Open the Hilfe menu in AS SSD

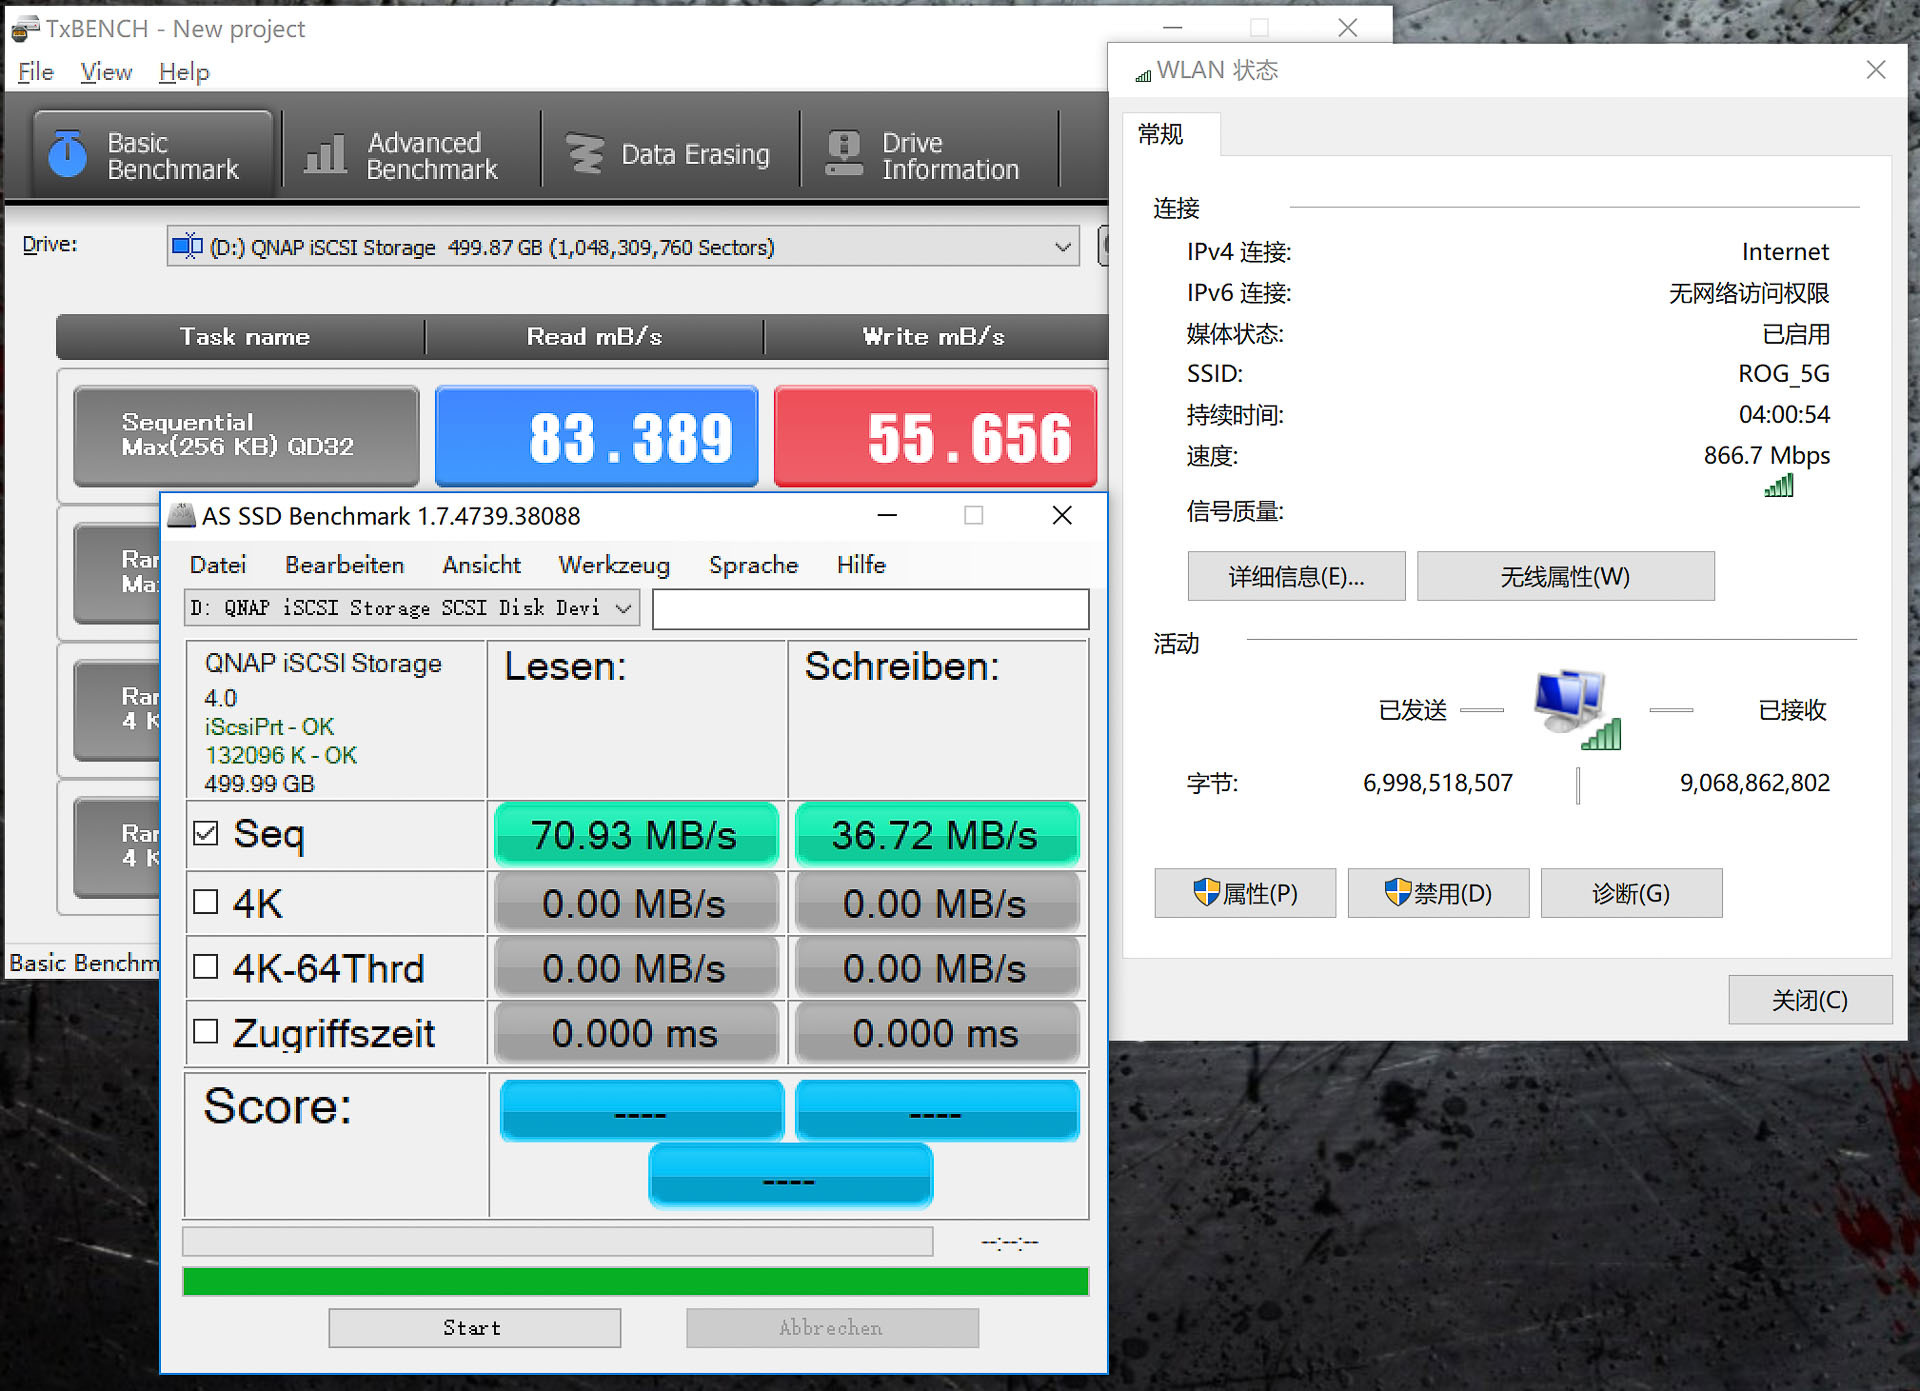tap(861, 565)
